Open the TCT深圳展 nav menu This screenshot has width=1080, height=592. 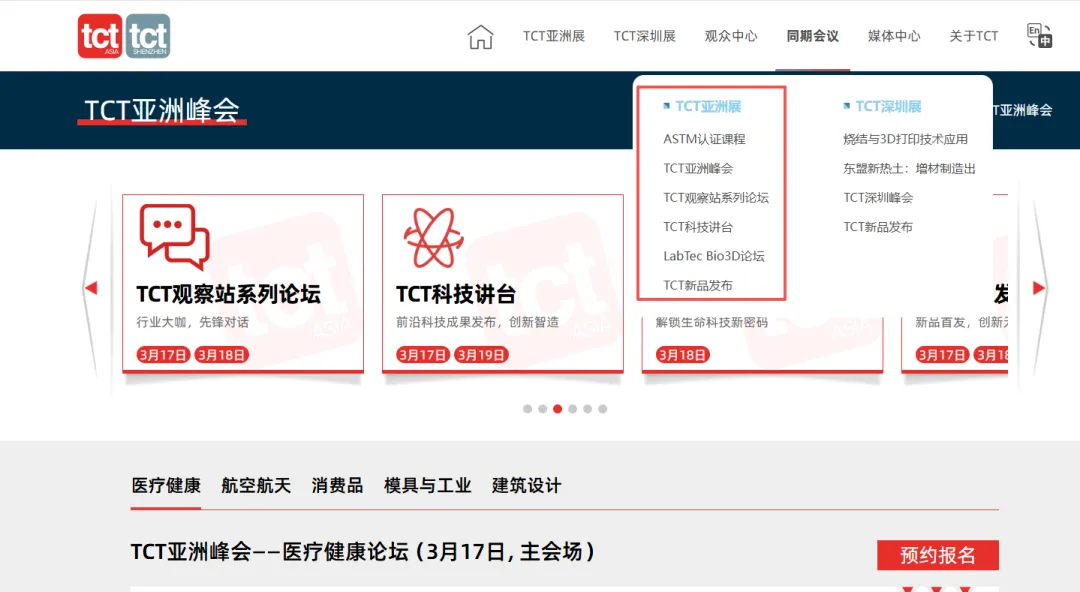[x=645, y=36]
